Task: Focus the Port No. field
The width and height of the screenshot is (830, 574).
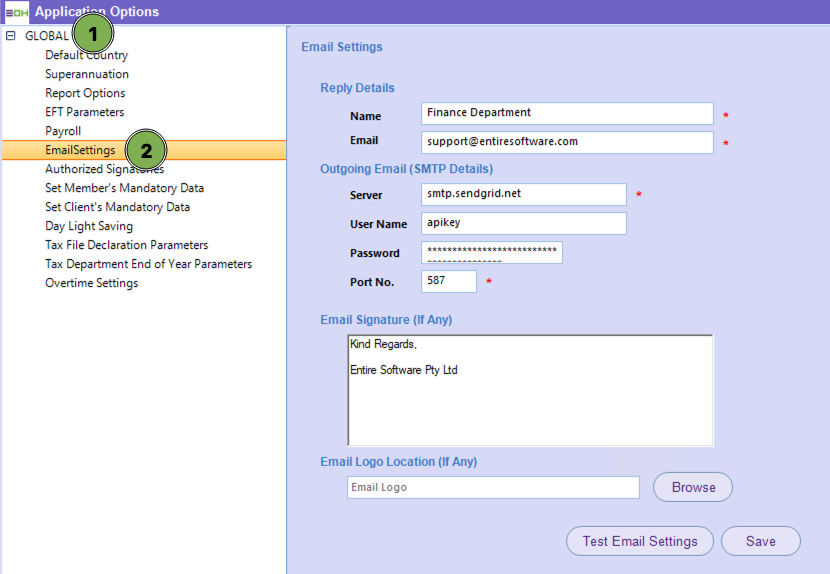Action: [x=448, y=282]
